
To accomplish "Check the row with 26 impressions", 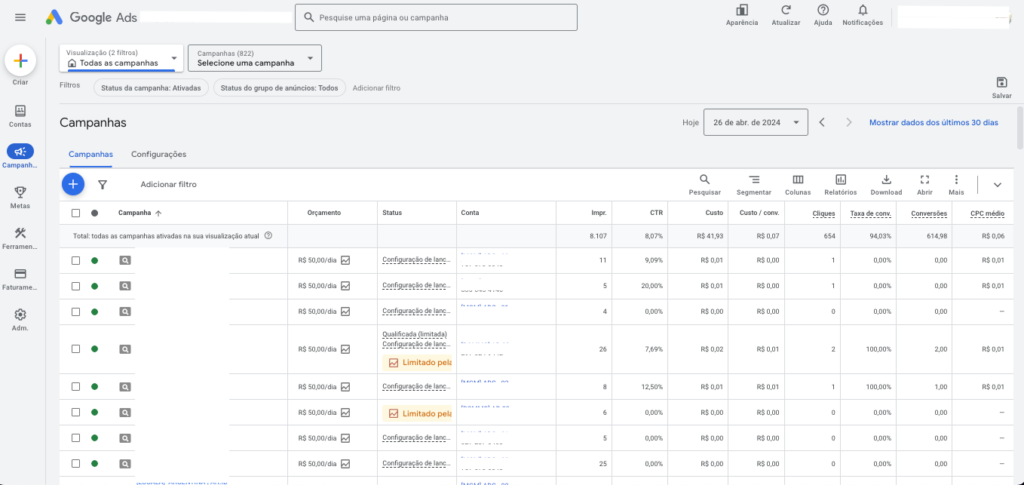I will [x=76, y=349].
